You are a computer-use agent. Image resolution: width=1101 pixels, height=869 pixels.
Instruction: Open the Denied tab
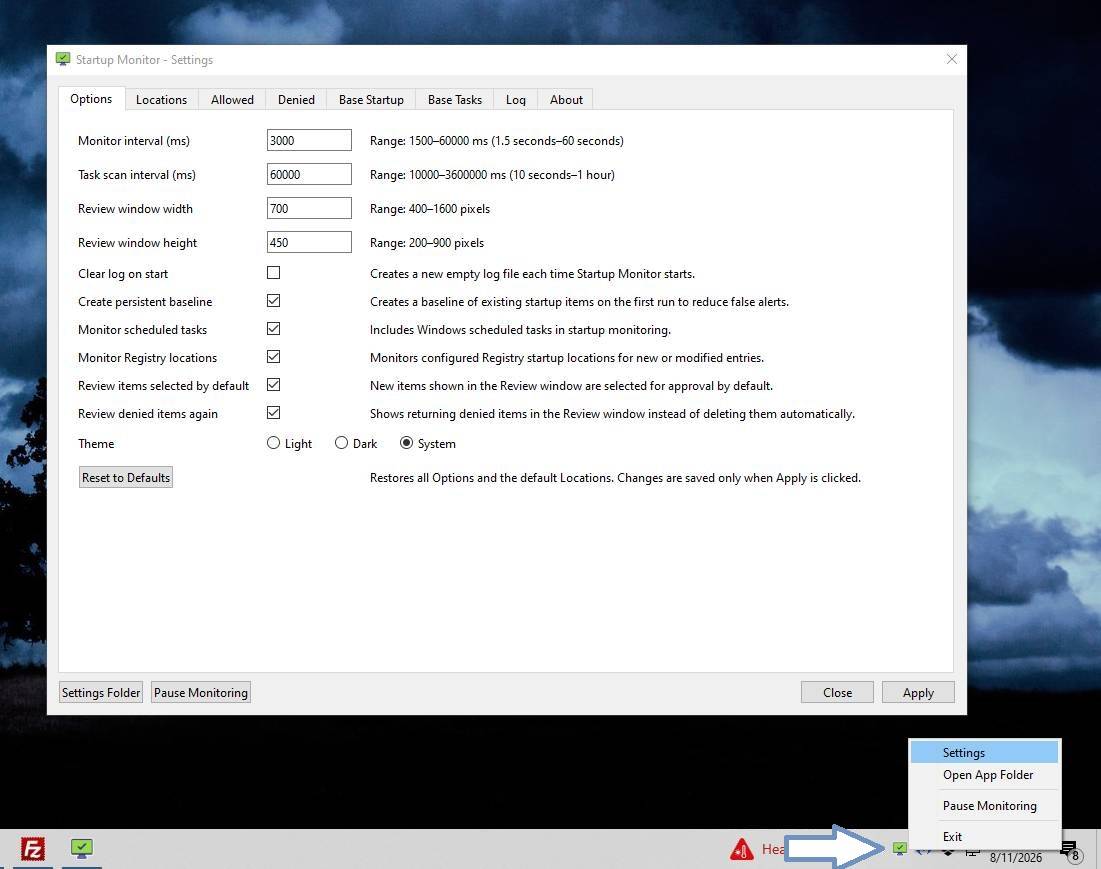(296, 100)
